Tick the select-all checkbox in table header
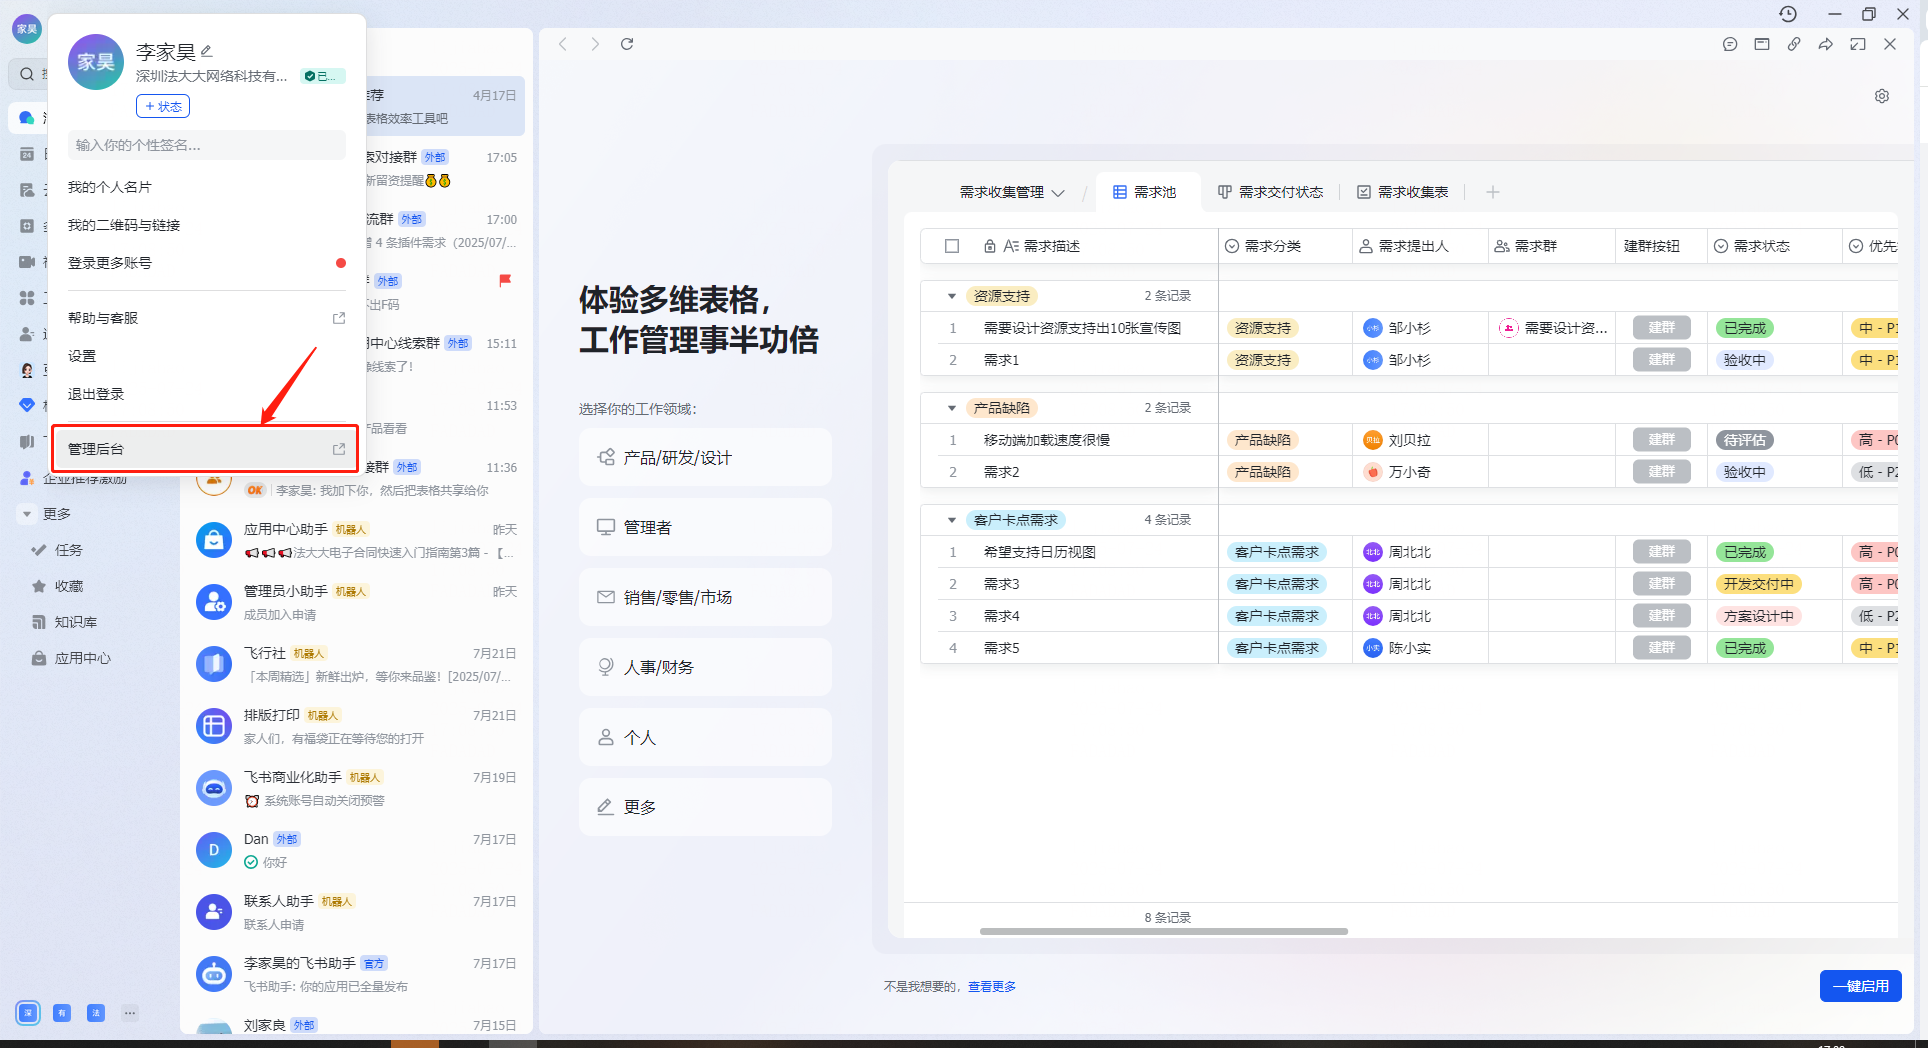This screenshot has height=1048, width=1928. 952,246
